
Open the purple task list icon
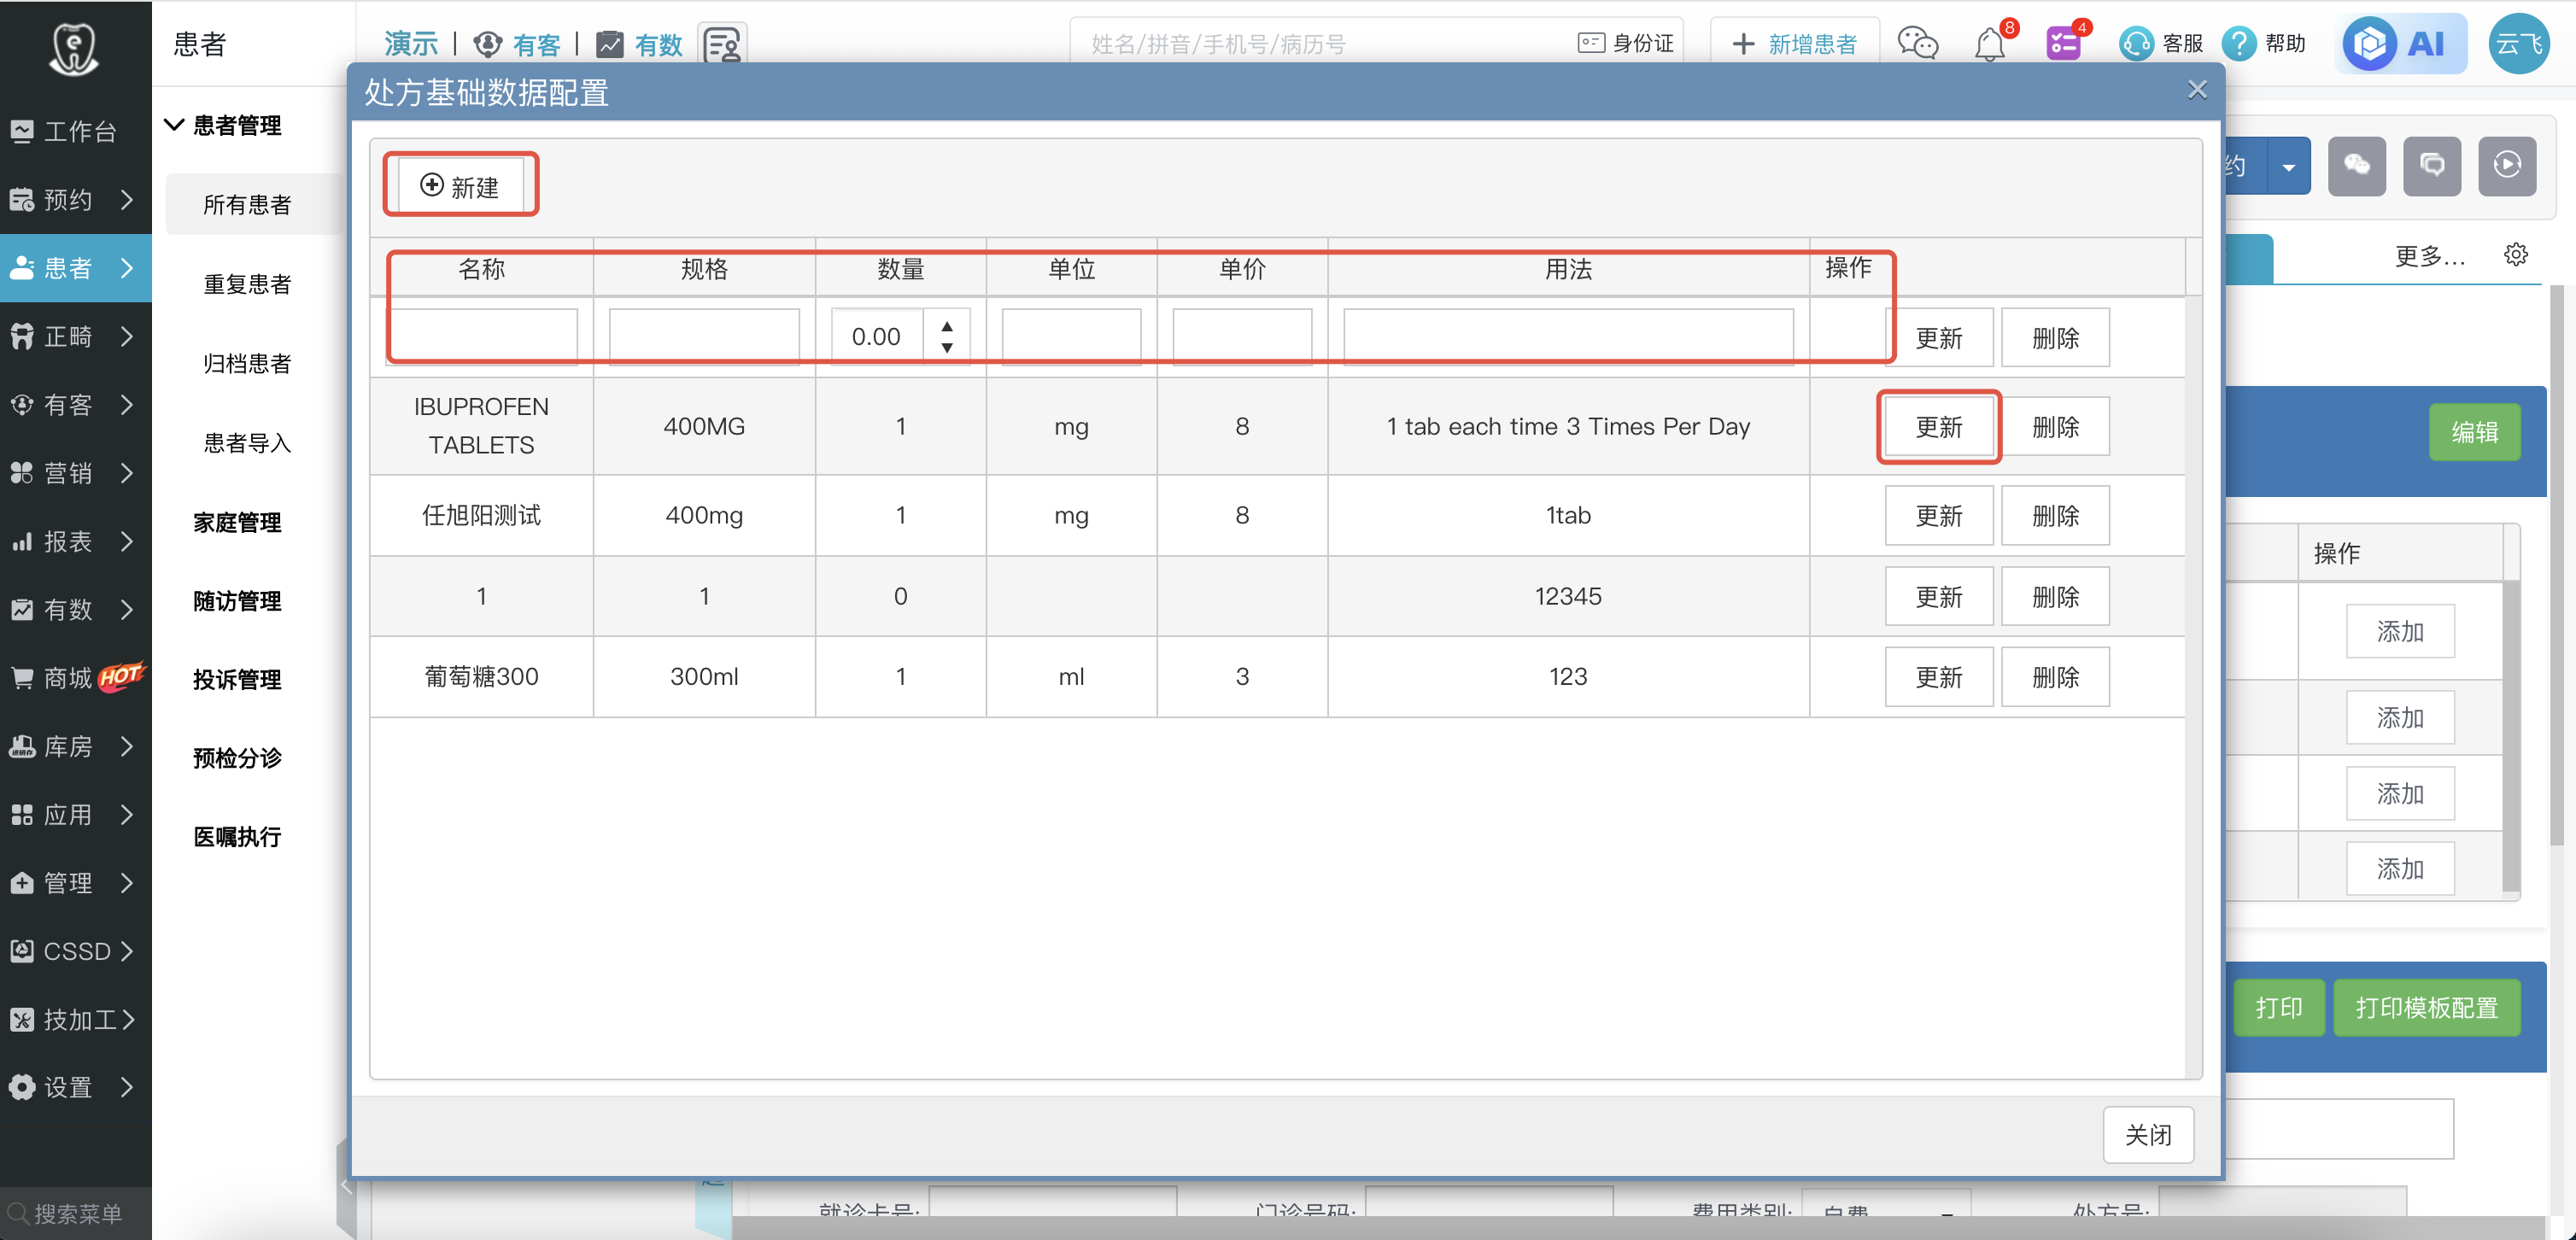[2063, 44]
